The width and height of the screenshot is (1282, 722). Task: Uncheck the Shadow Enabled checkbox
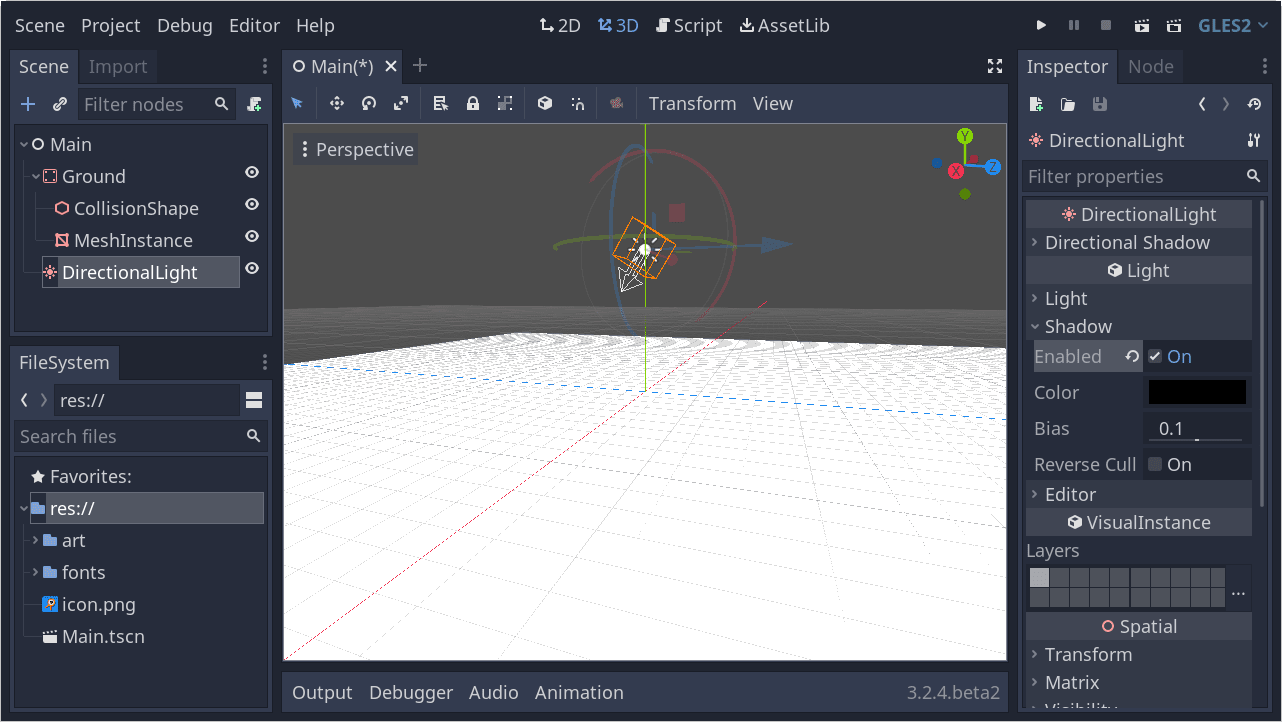[1155, 357]
